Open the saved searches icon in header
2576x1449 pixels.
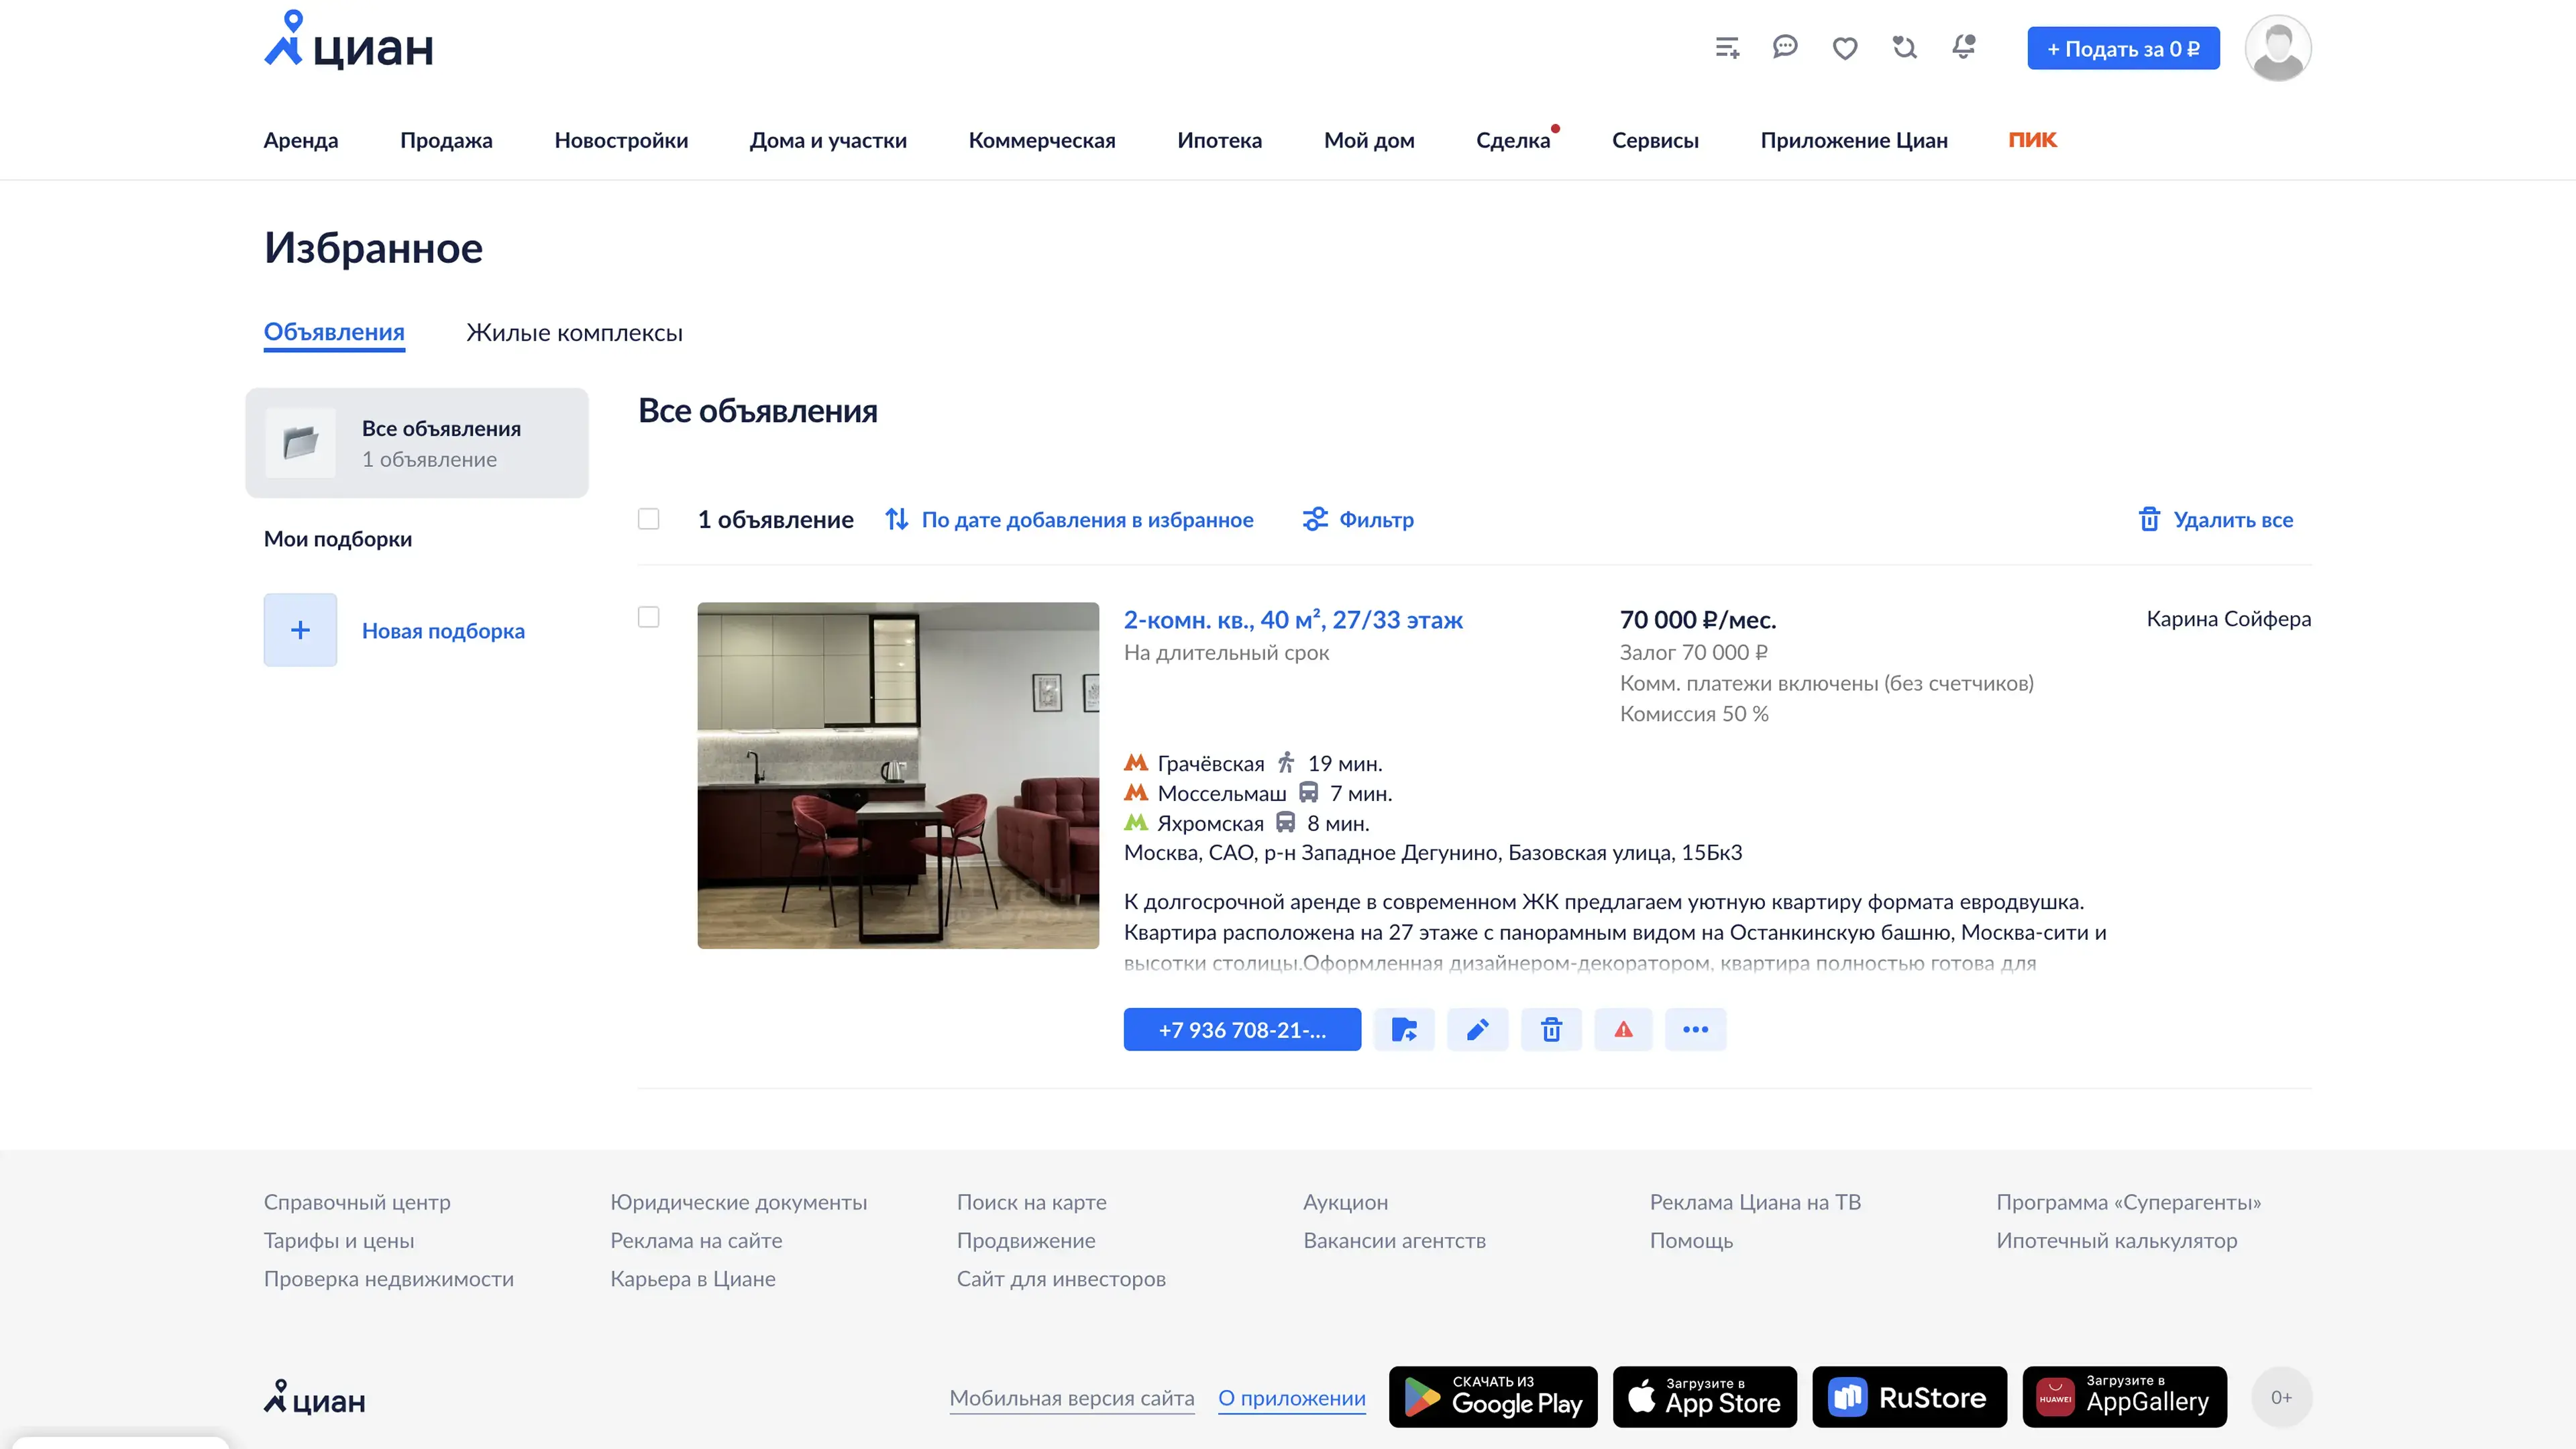point(1904,47)
